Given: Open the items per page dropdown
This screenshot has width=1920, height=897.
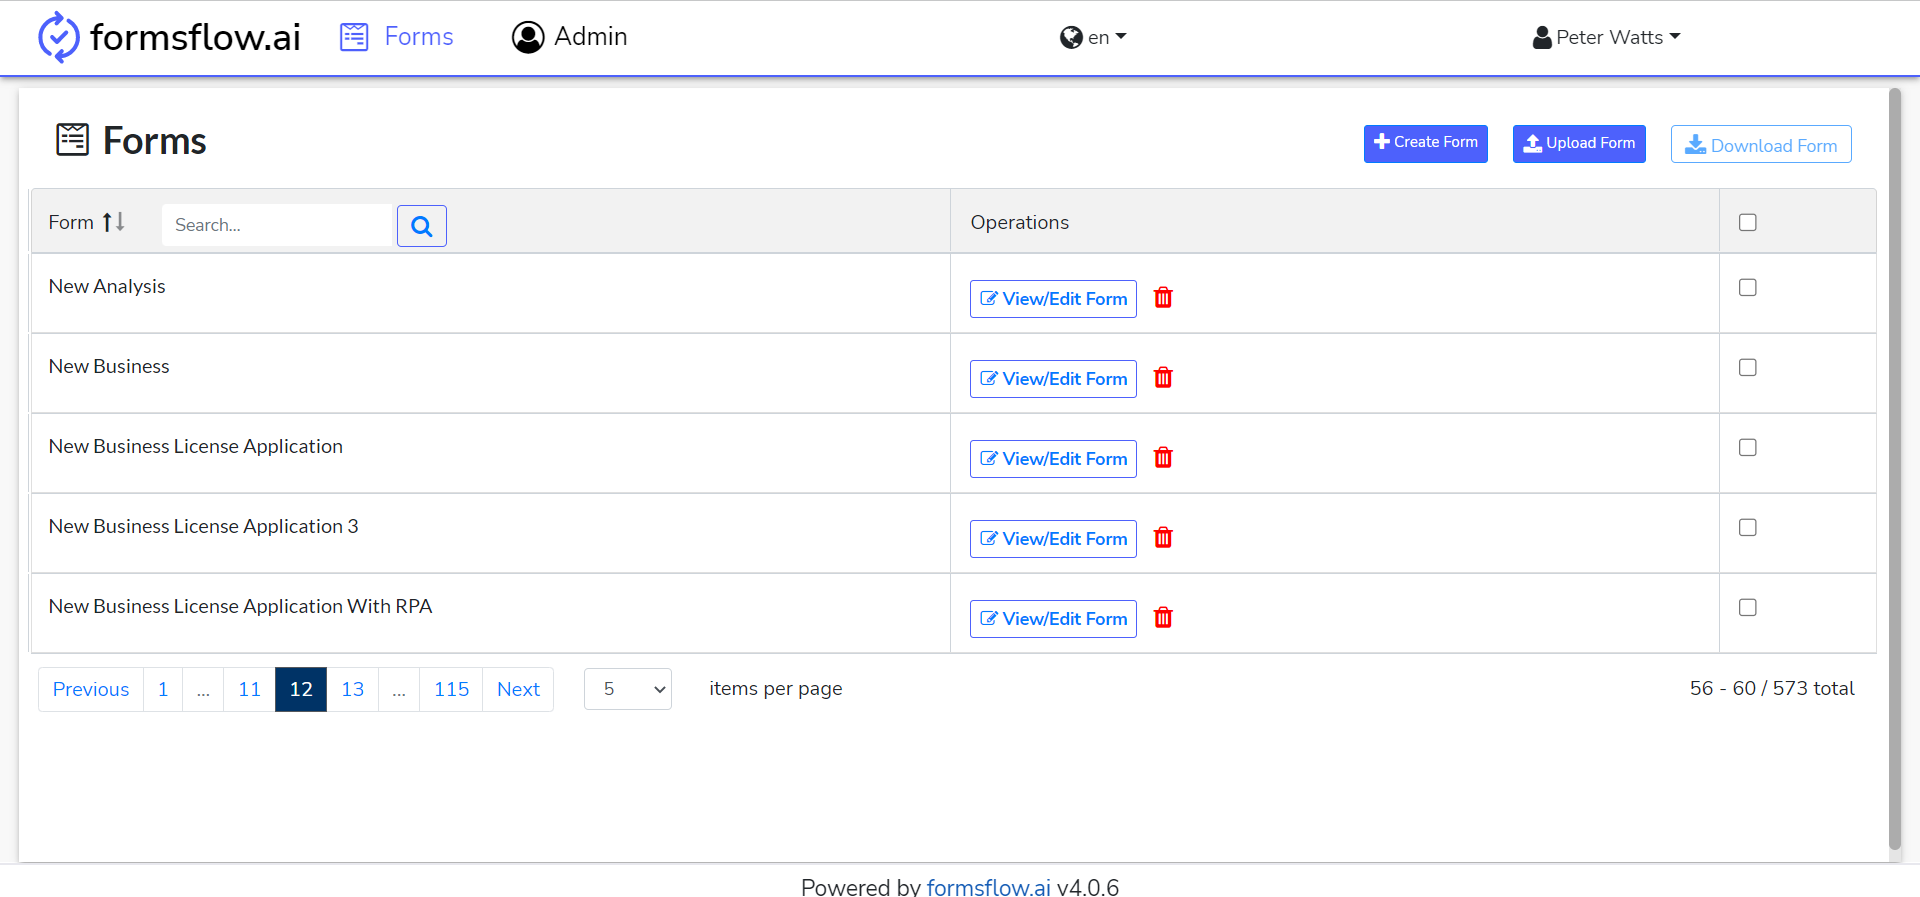Looking at the screenshot, I should click(x=628, y=689).
